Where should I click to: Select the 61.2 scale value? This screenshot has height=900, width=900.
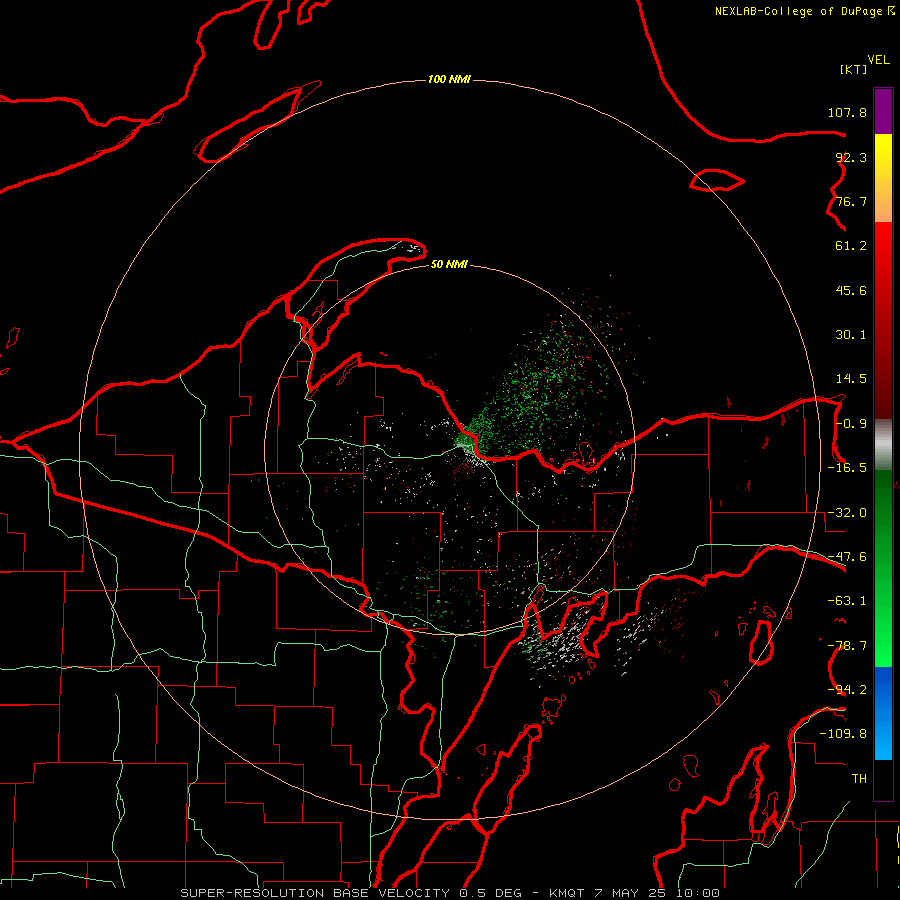(x=851, y=246)
